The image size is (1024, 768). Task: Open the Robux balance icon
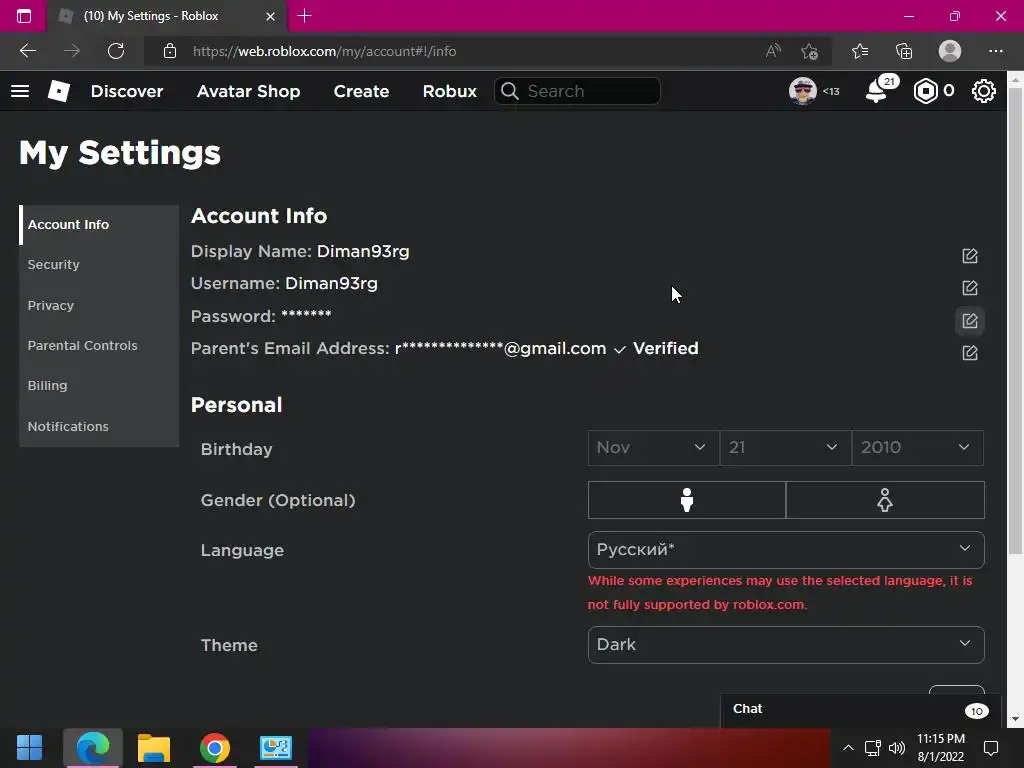point(925,91)
